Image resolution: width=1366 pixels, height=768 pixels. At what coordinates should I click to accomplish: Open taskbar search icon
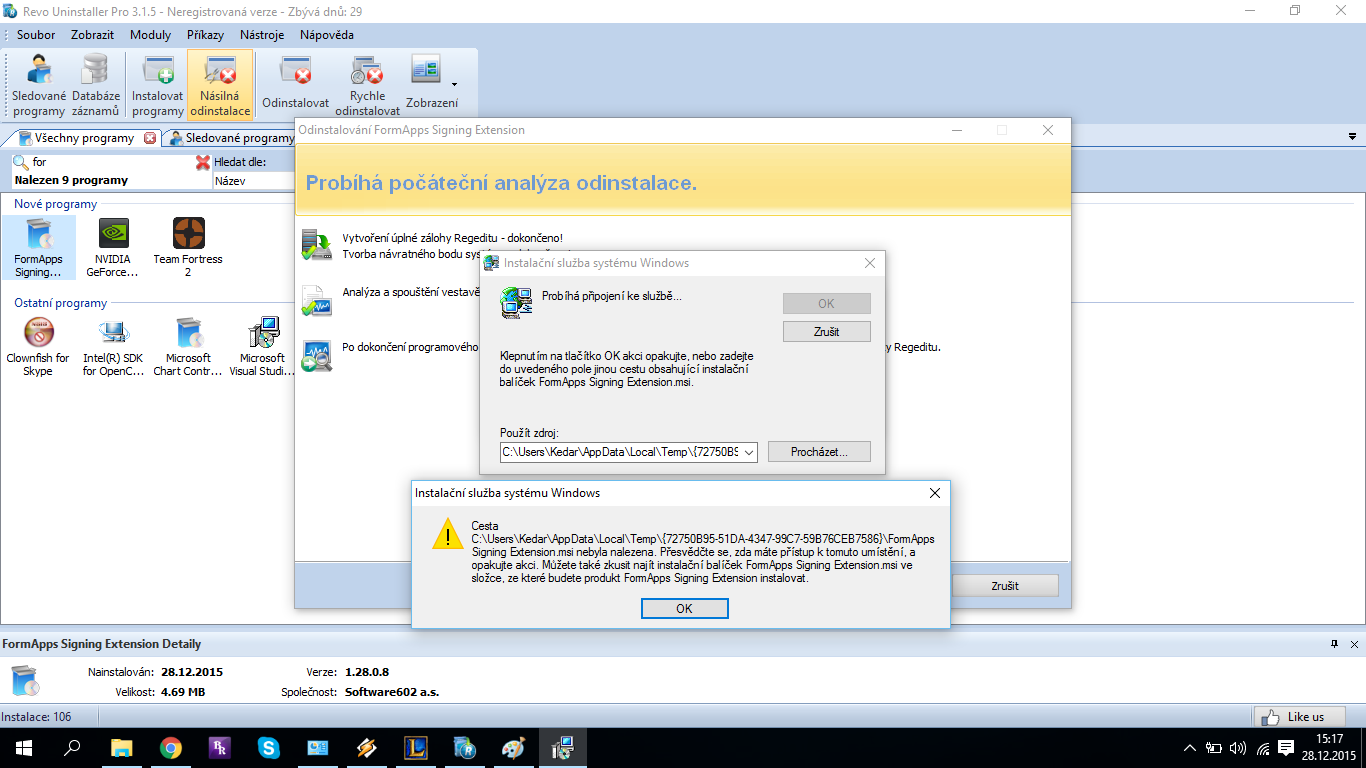pyautogui.click(x=72, y=747)
